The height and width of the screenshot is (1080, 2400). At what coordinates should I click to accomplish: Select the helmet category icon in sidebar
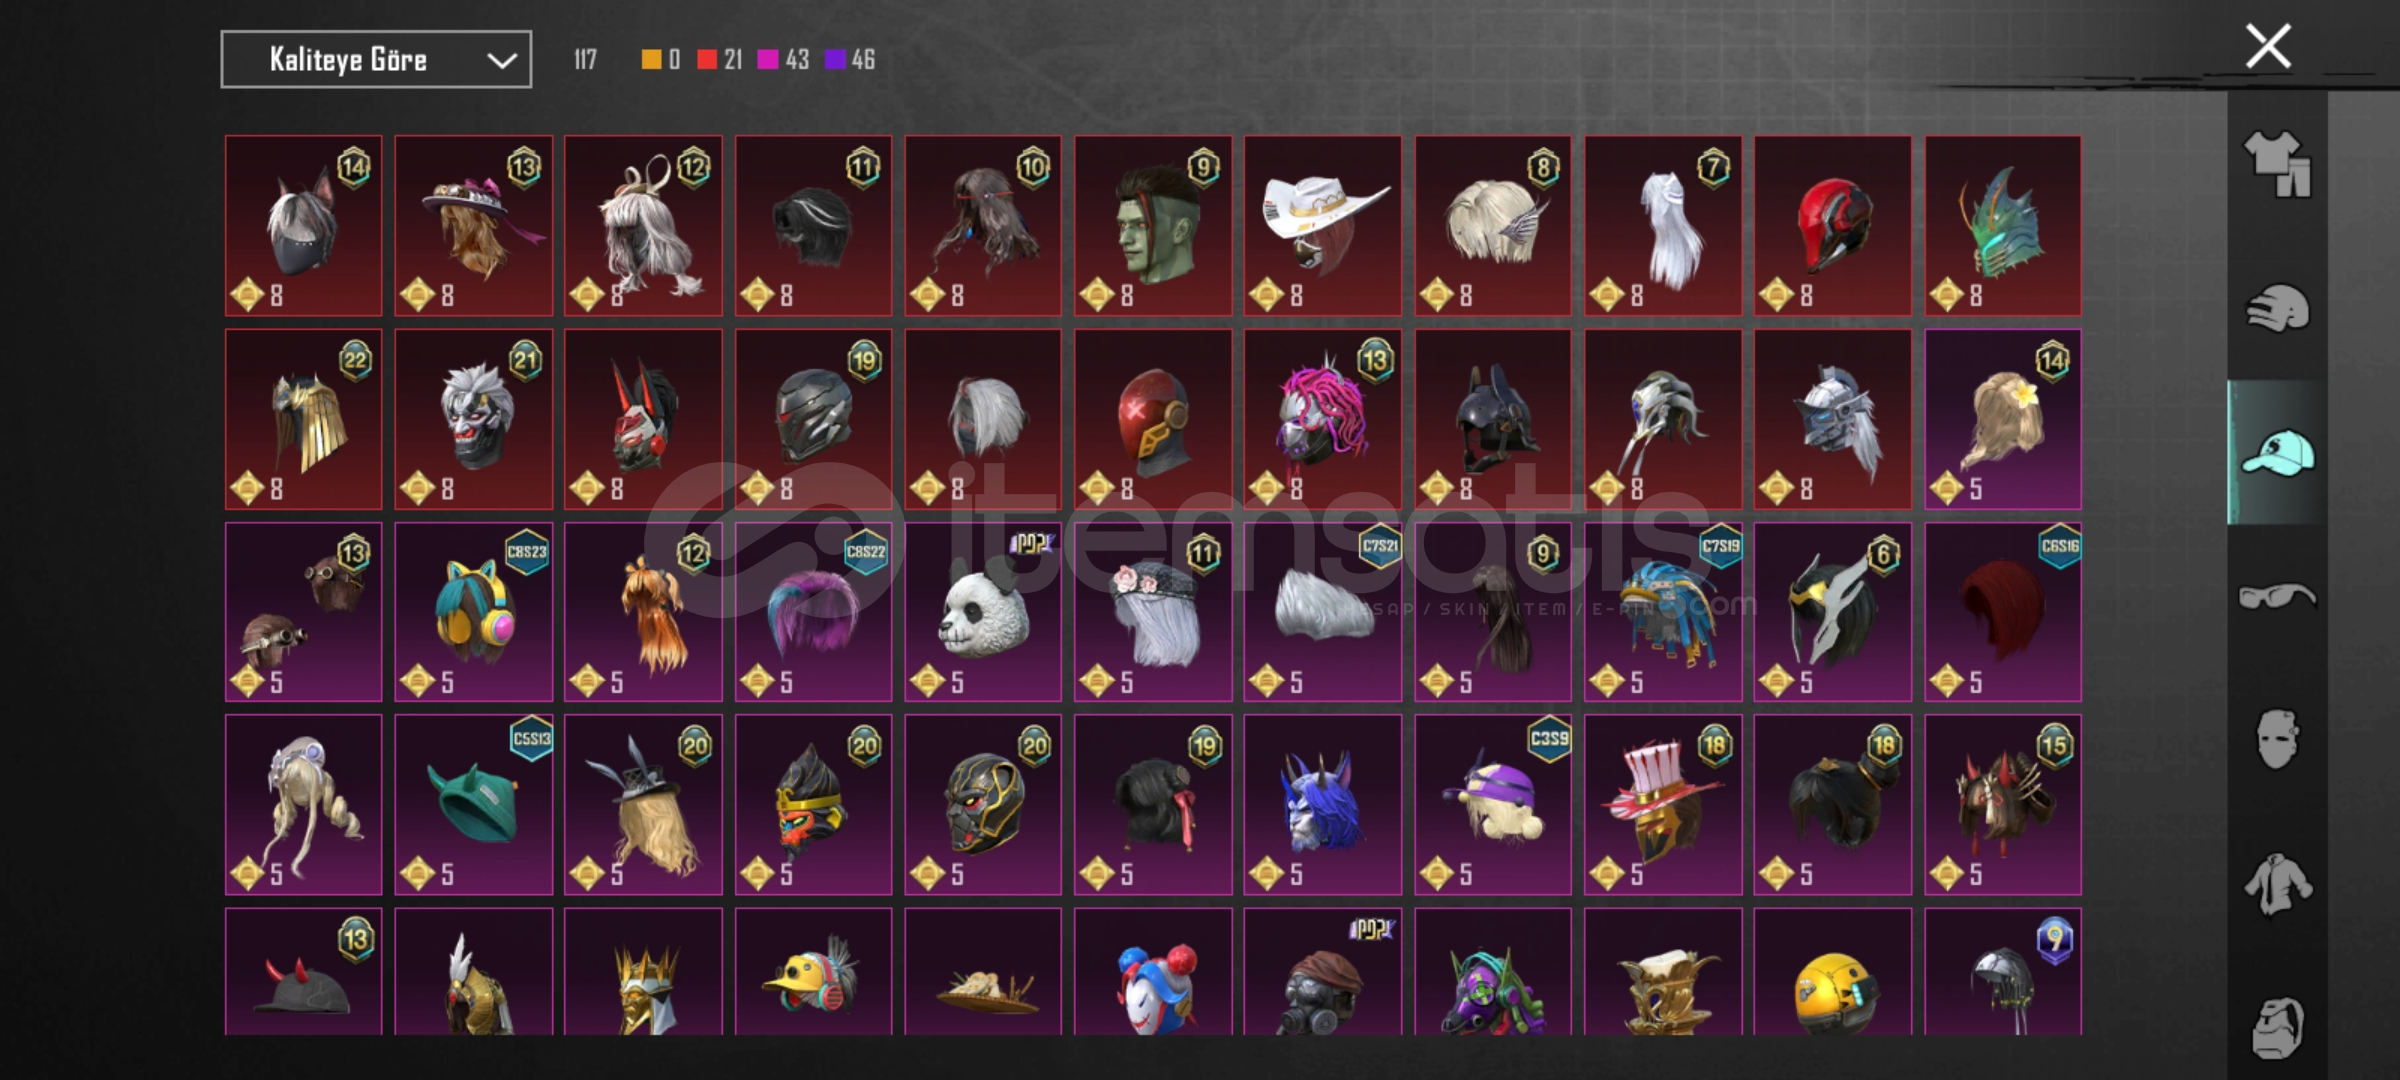[2278, 308]
